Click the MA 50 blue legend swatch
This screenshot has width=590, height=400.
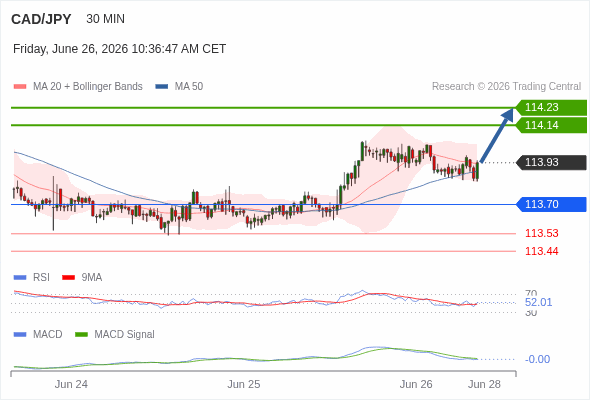click(x=161, y=87)
